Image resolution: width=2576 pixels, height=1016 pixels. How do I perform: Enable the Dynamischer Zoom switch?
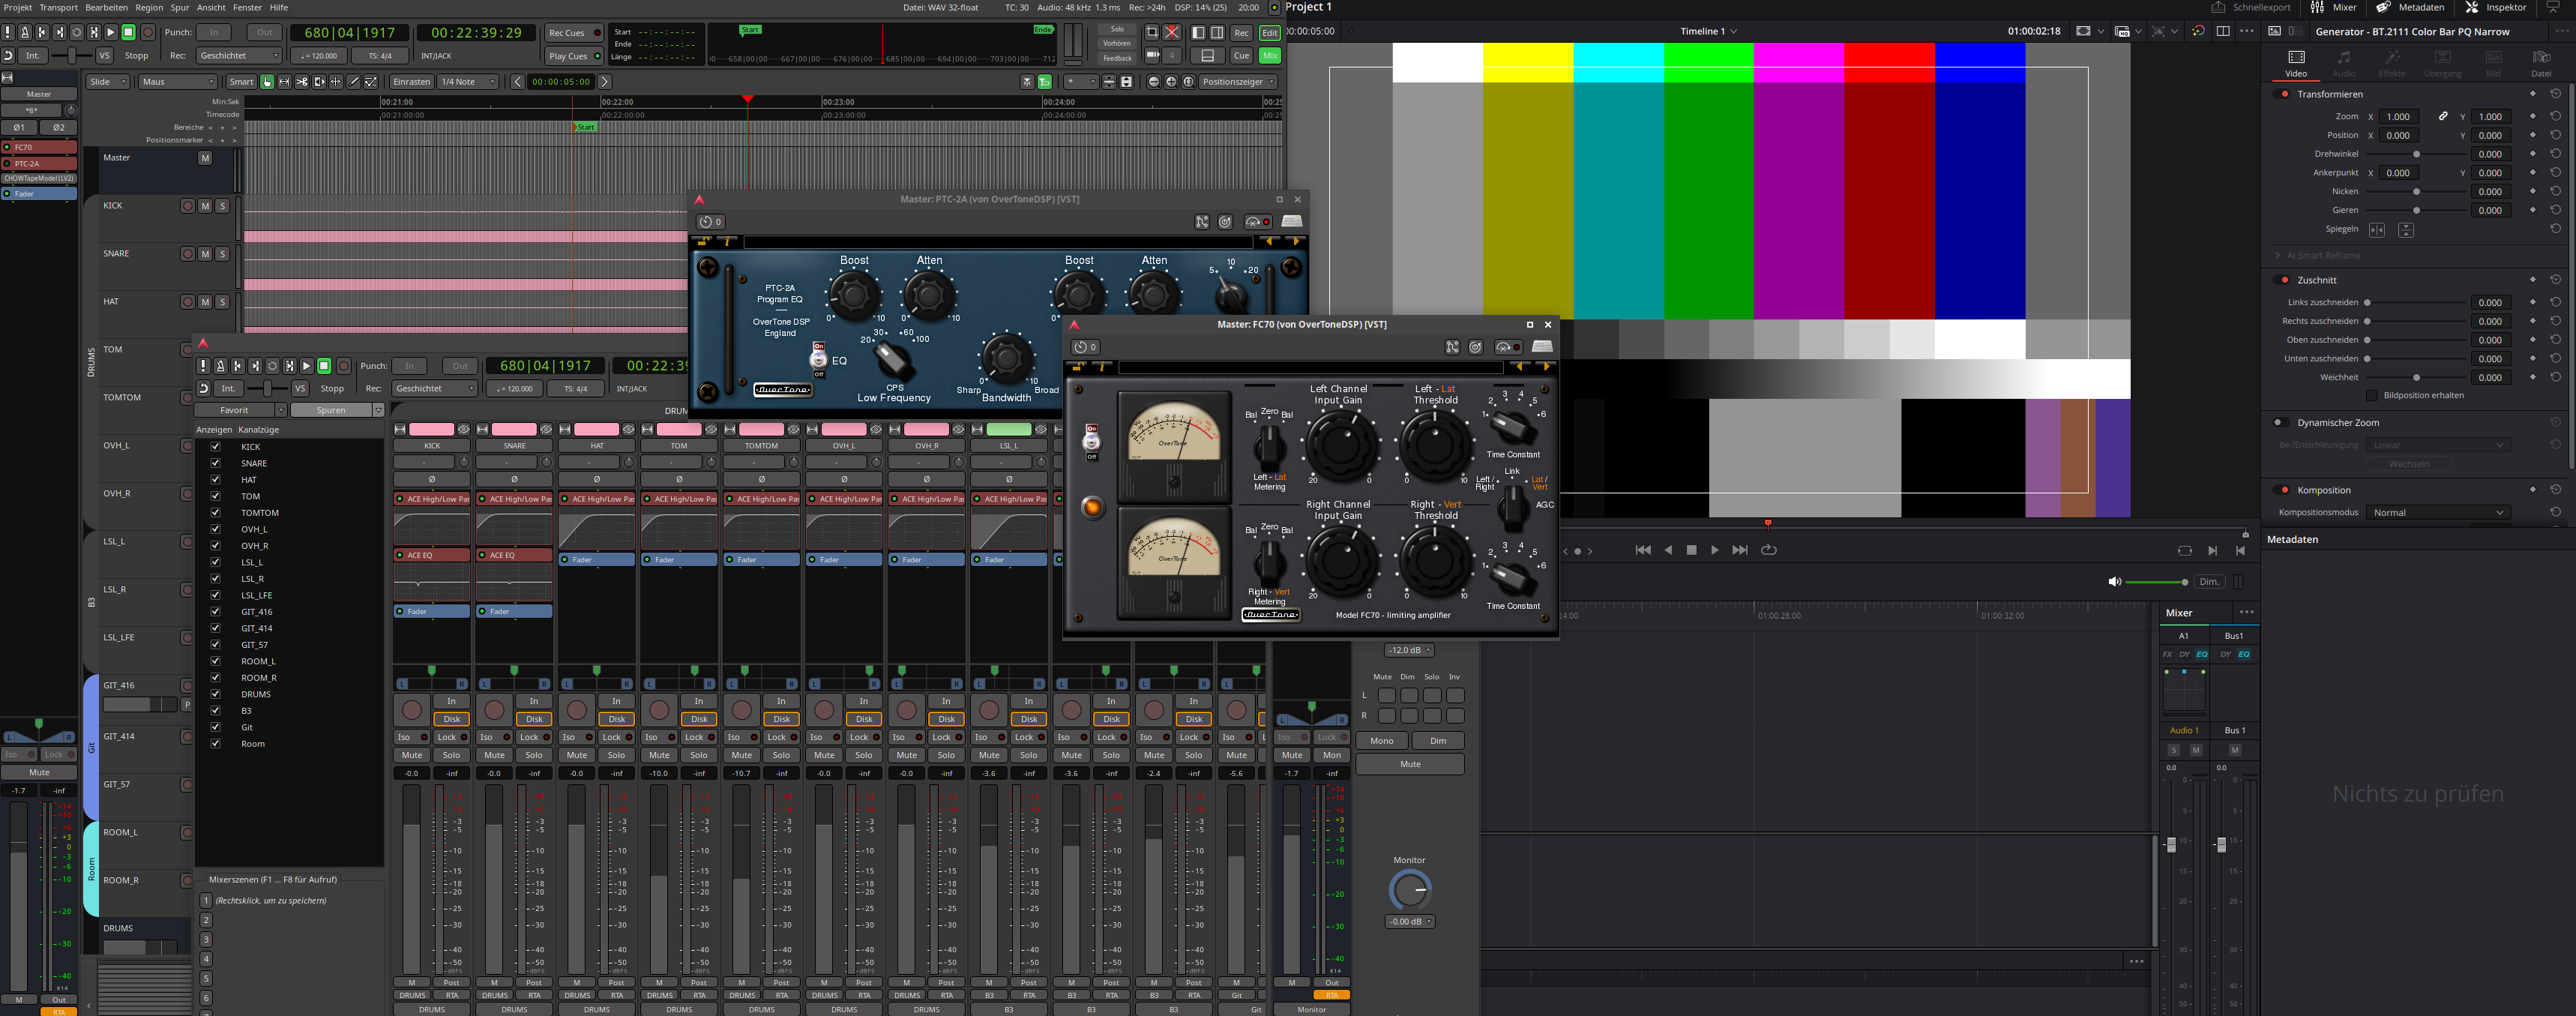pos(2281,423)
